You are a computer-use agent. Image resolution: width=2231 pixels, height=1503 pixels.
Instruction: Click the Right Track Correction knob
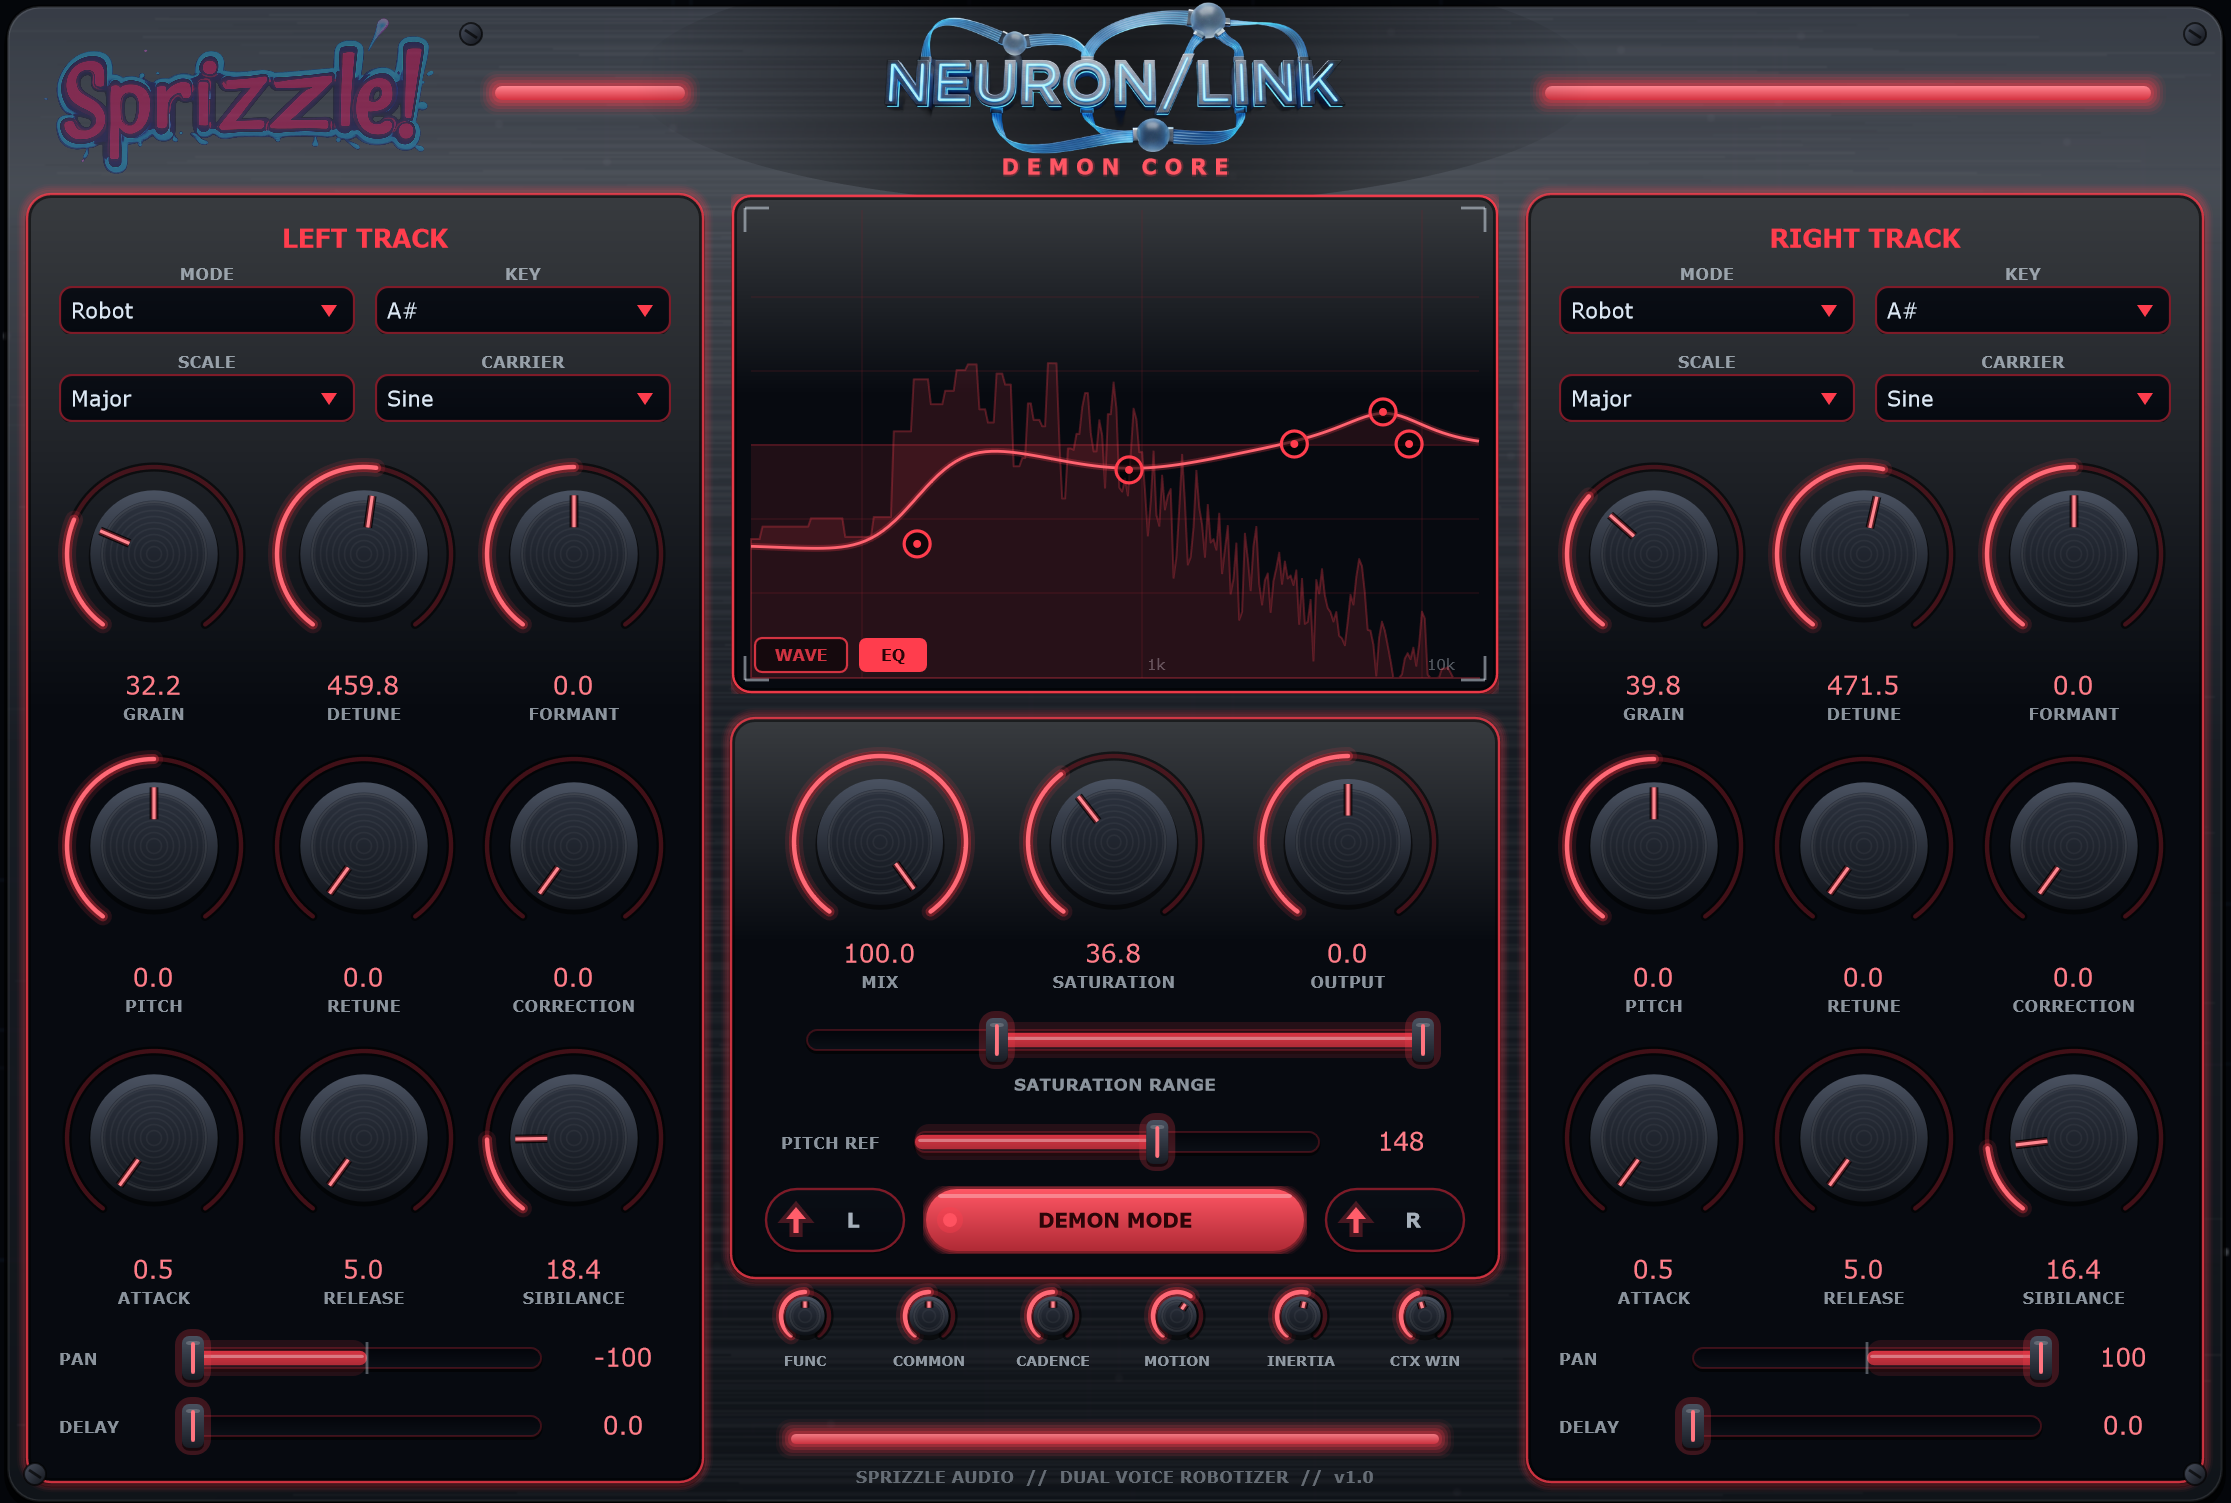2074,846
